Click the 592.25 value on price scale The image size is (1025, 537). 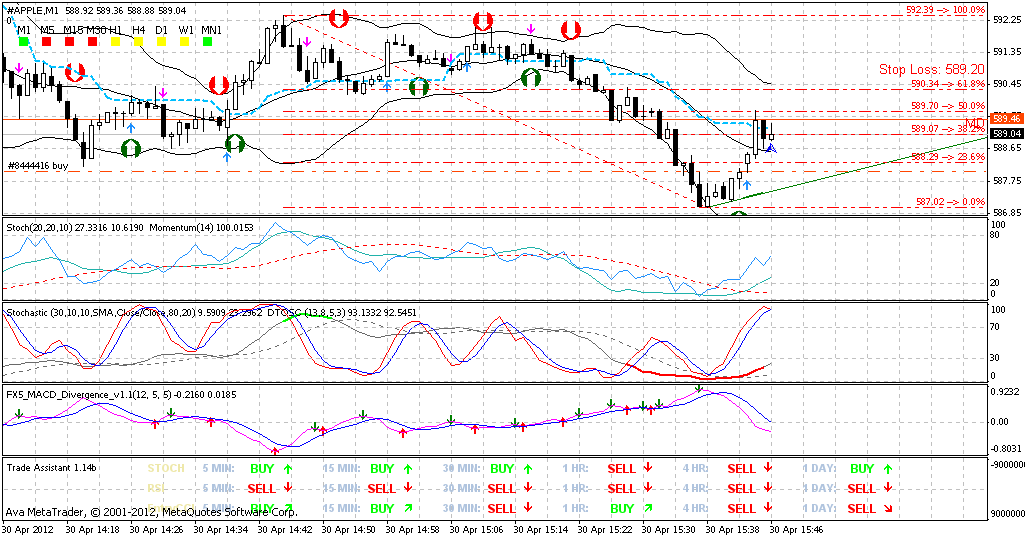click(x=1006, y=20)
